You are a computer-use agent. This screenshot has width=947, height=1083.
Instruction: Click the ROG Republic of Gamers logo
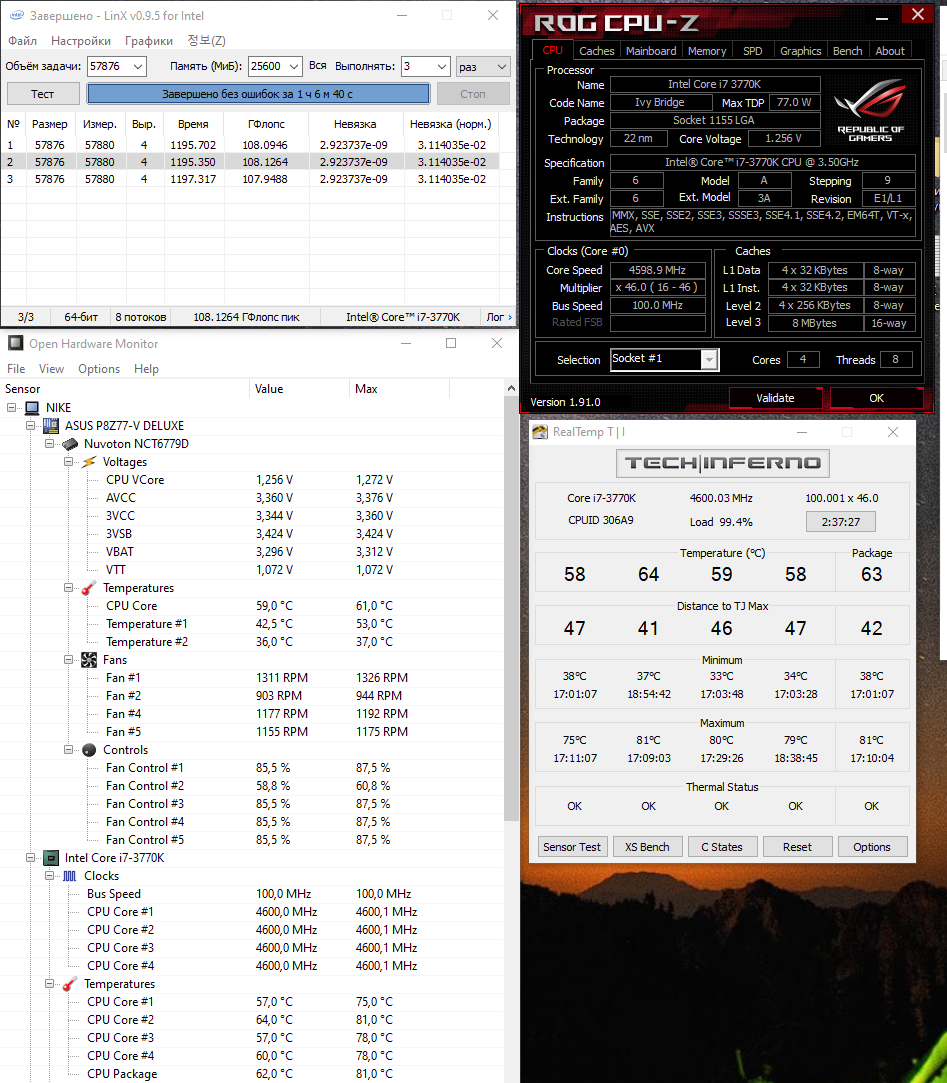click(x=870, y=110)
